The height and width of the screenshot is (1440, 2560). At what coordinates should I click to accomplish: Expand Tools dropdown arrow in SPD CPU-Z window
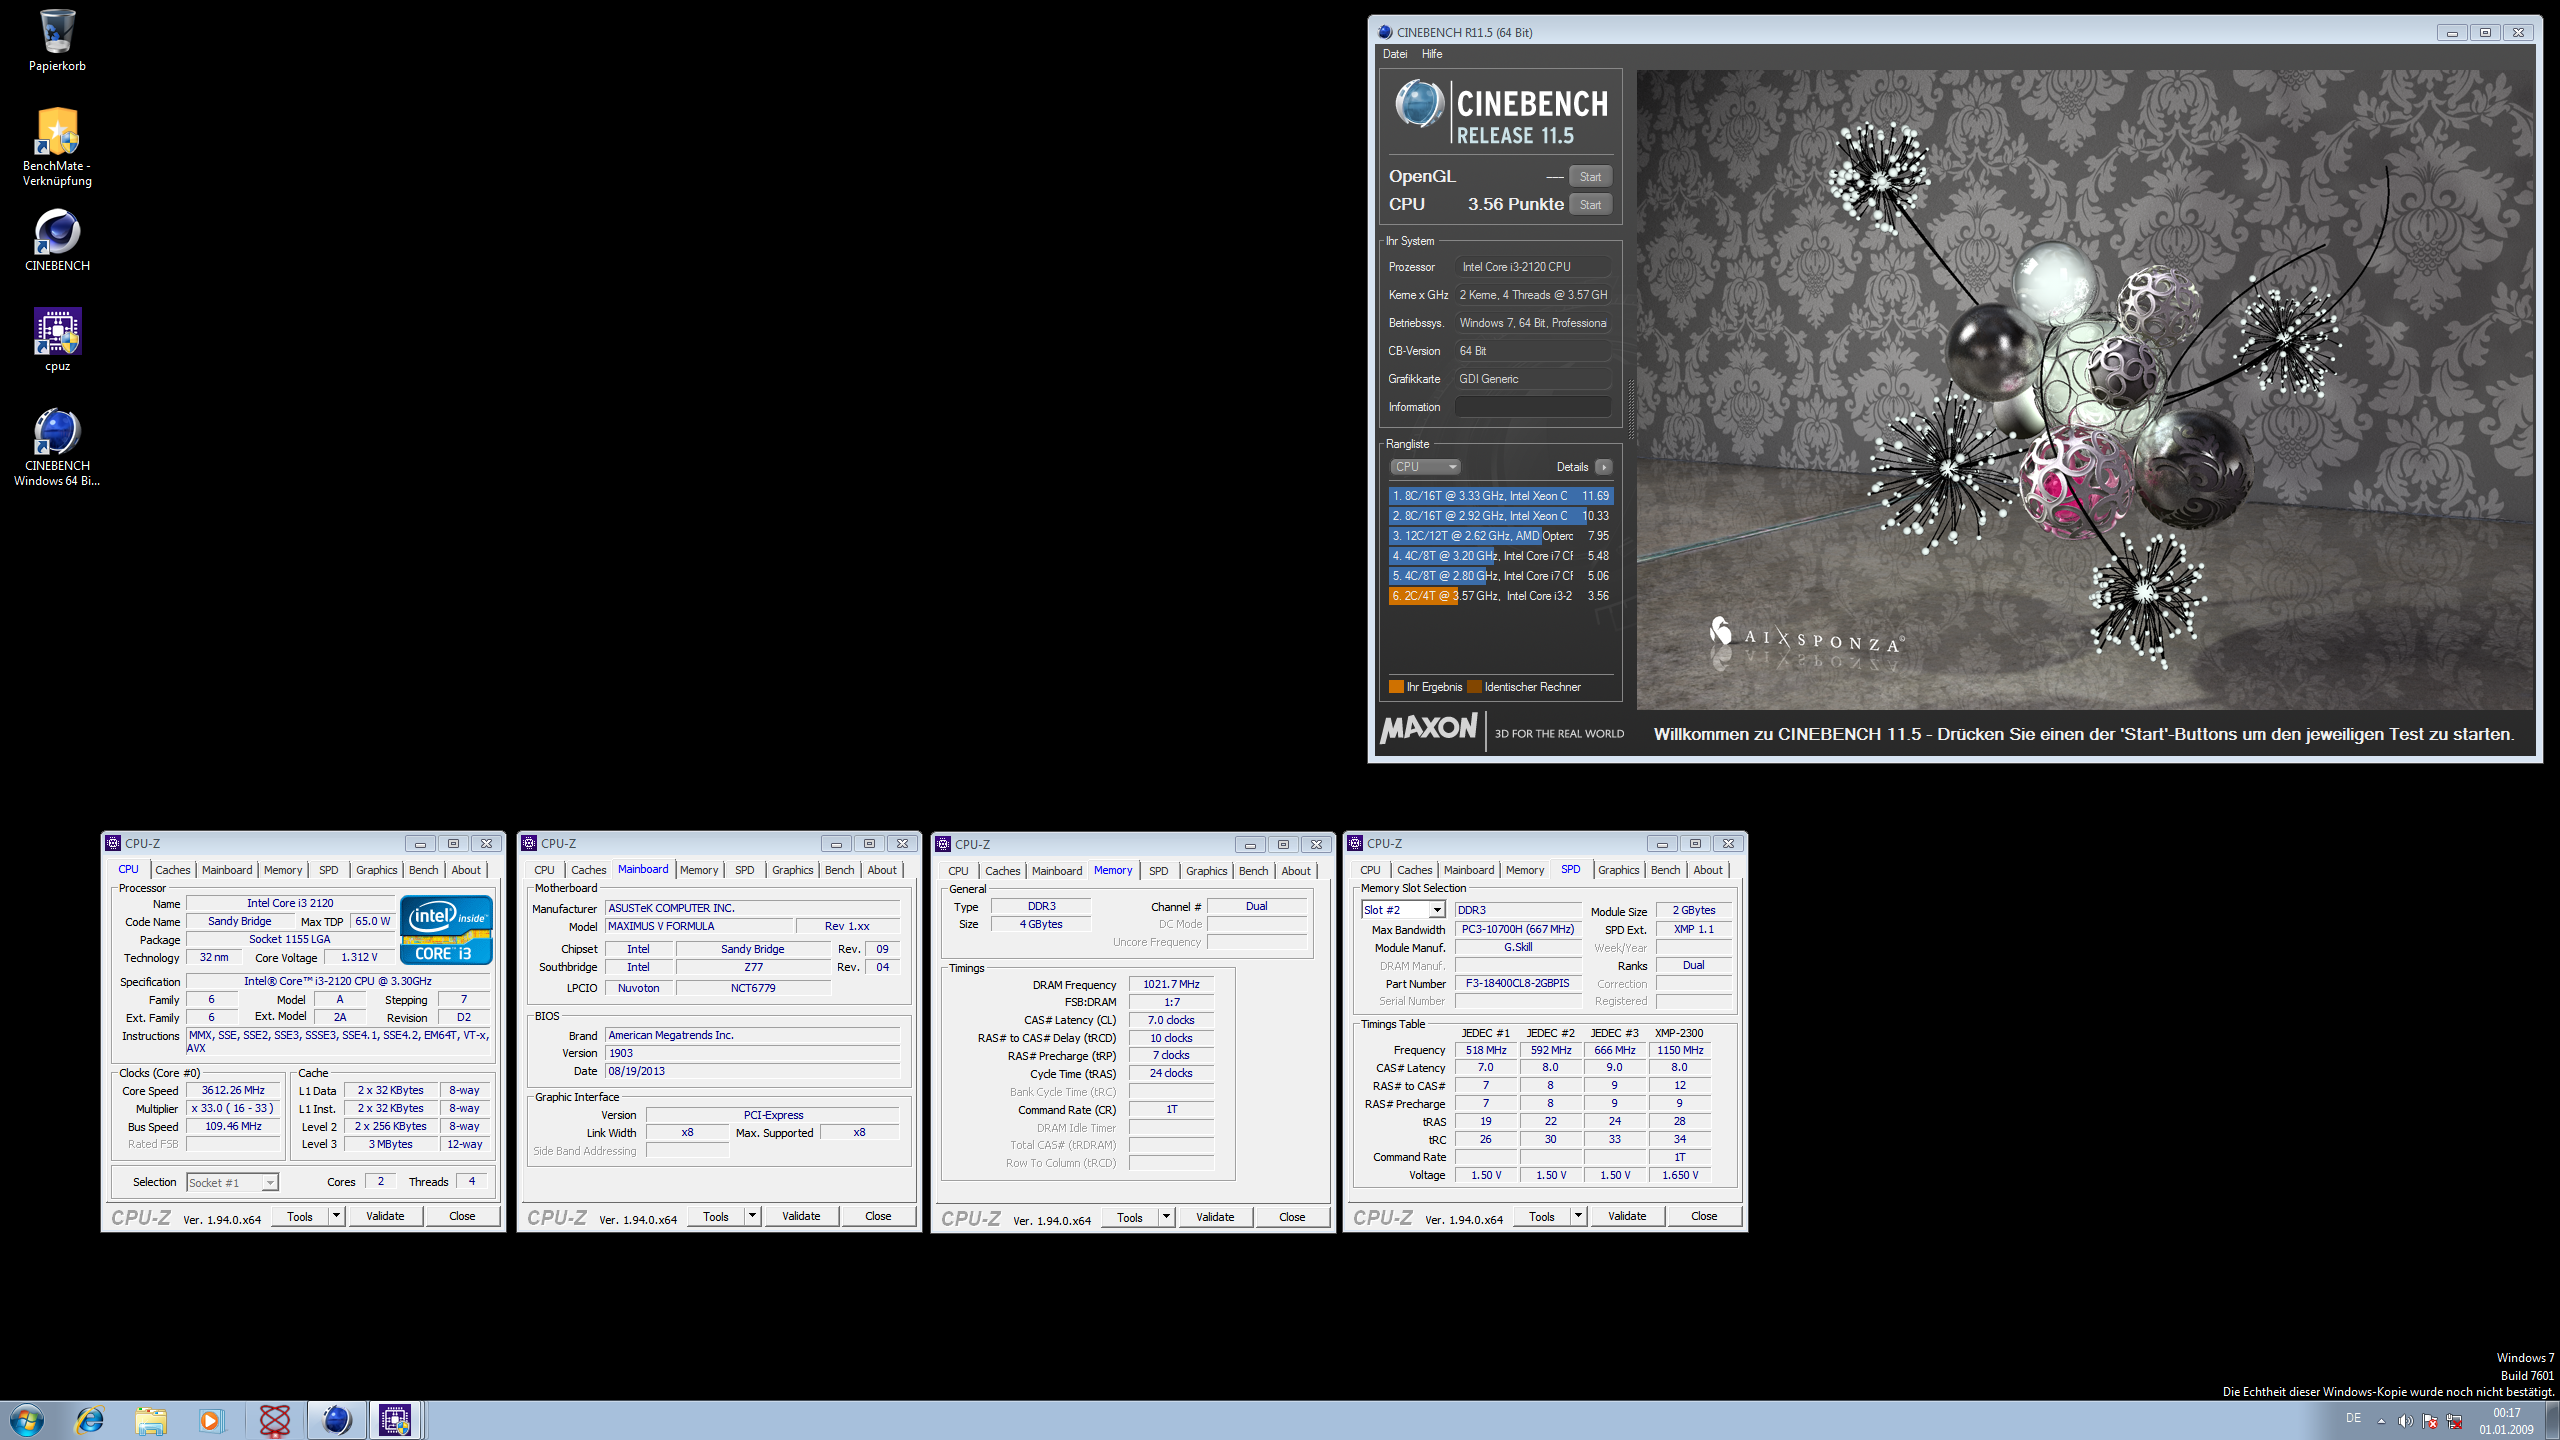pyautogui.click(x=1578, y=1216)
